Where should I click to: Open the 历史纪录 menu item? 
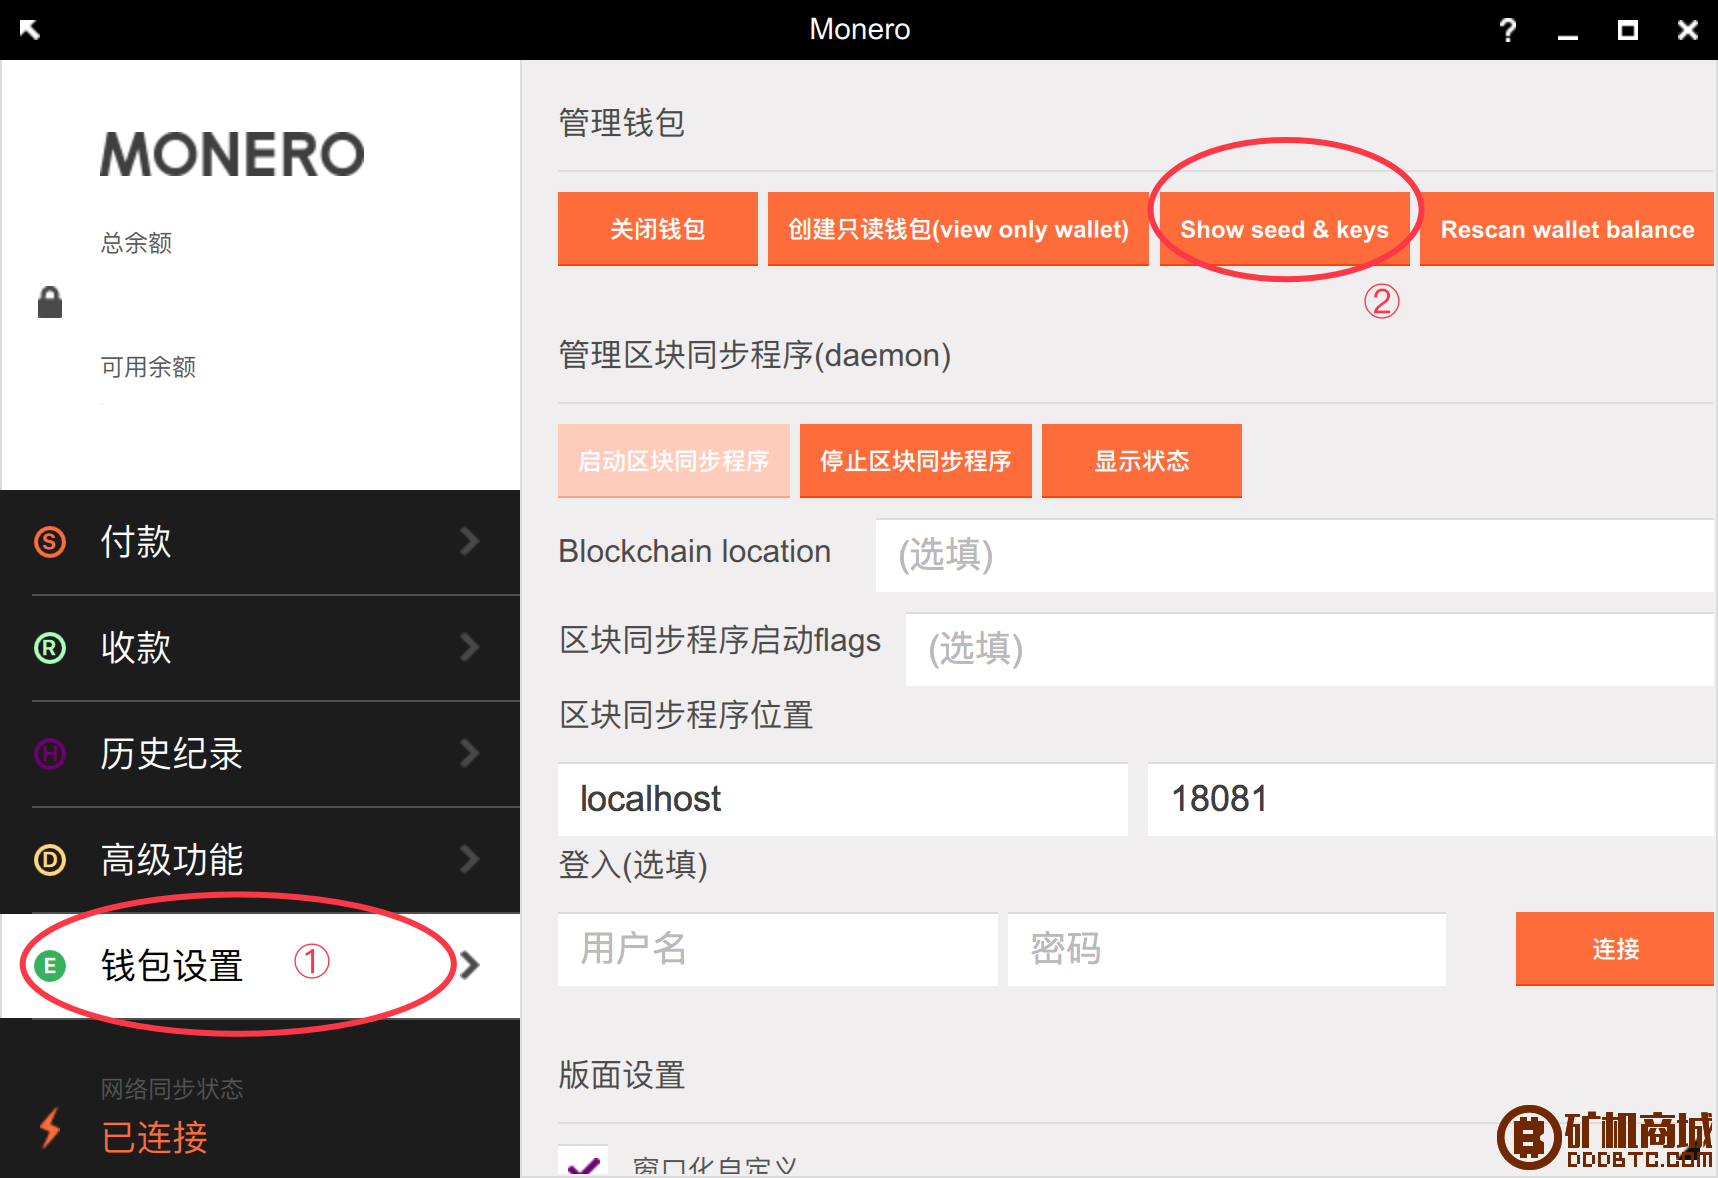click(x=260, y=754)
